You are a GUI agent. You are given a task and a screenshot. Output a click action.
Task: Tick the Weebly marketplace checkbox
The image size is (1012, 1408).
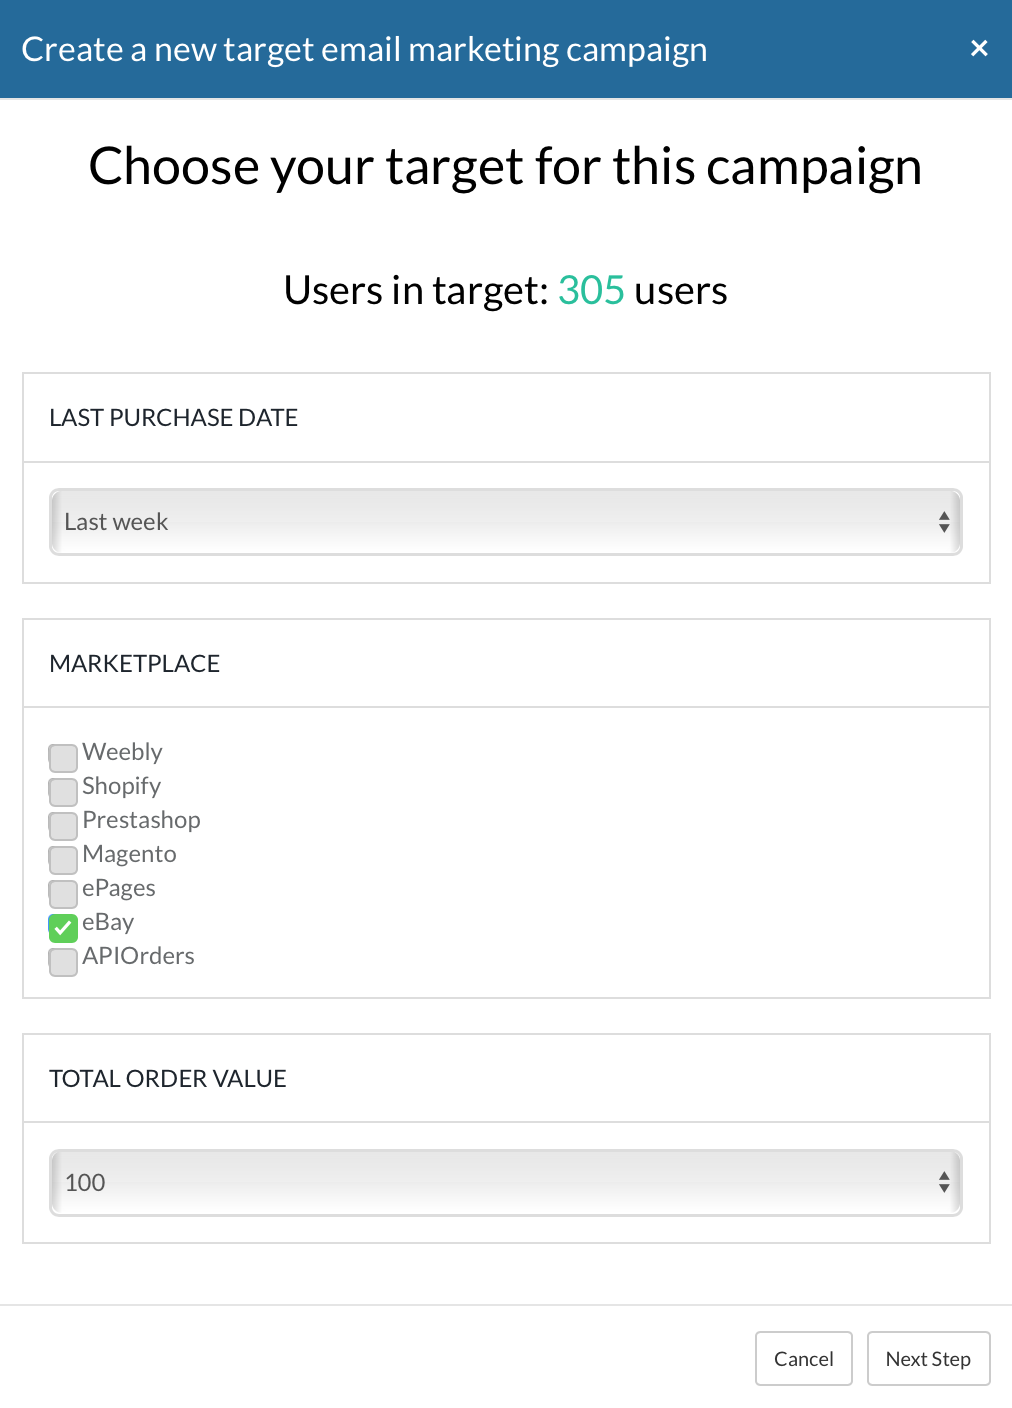pos(63,757)
